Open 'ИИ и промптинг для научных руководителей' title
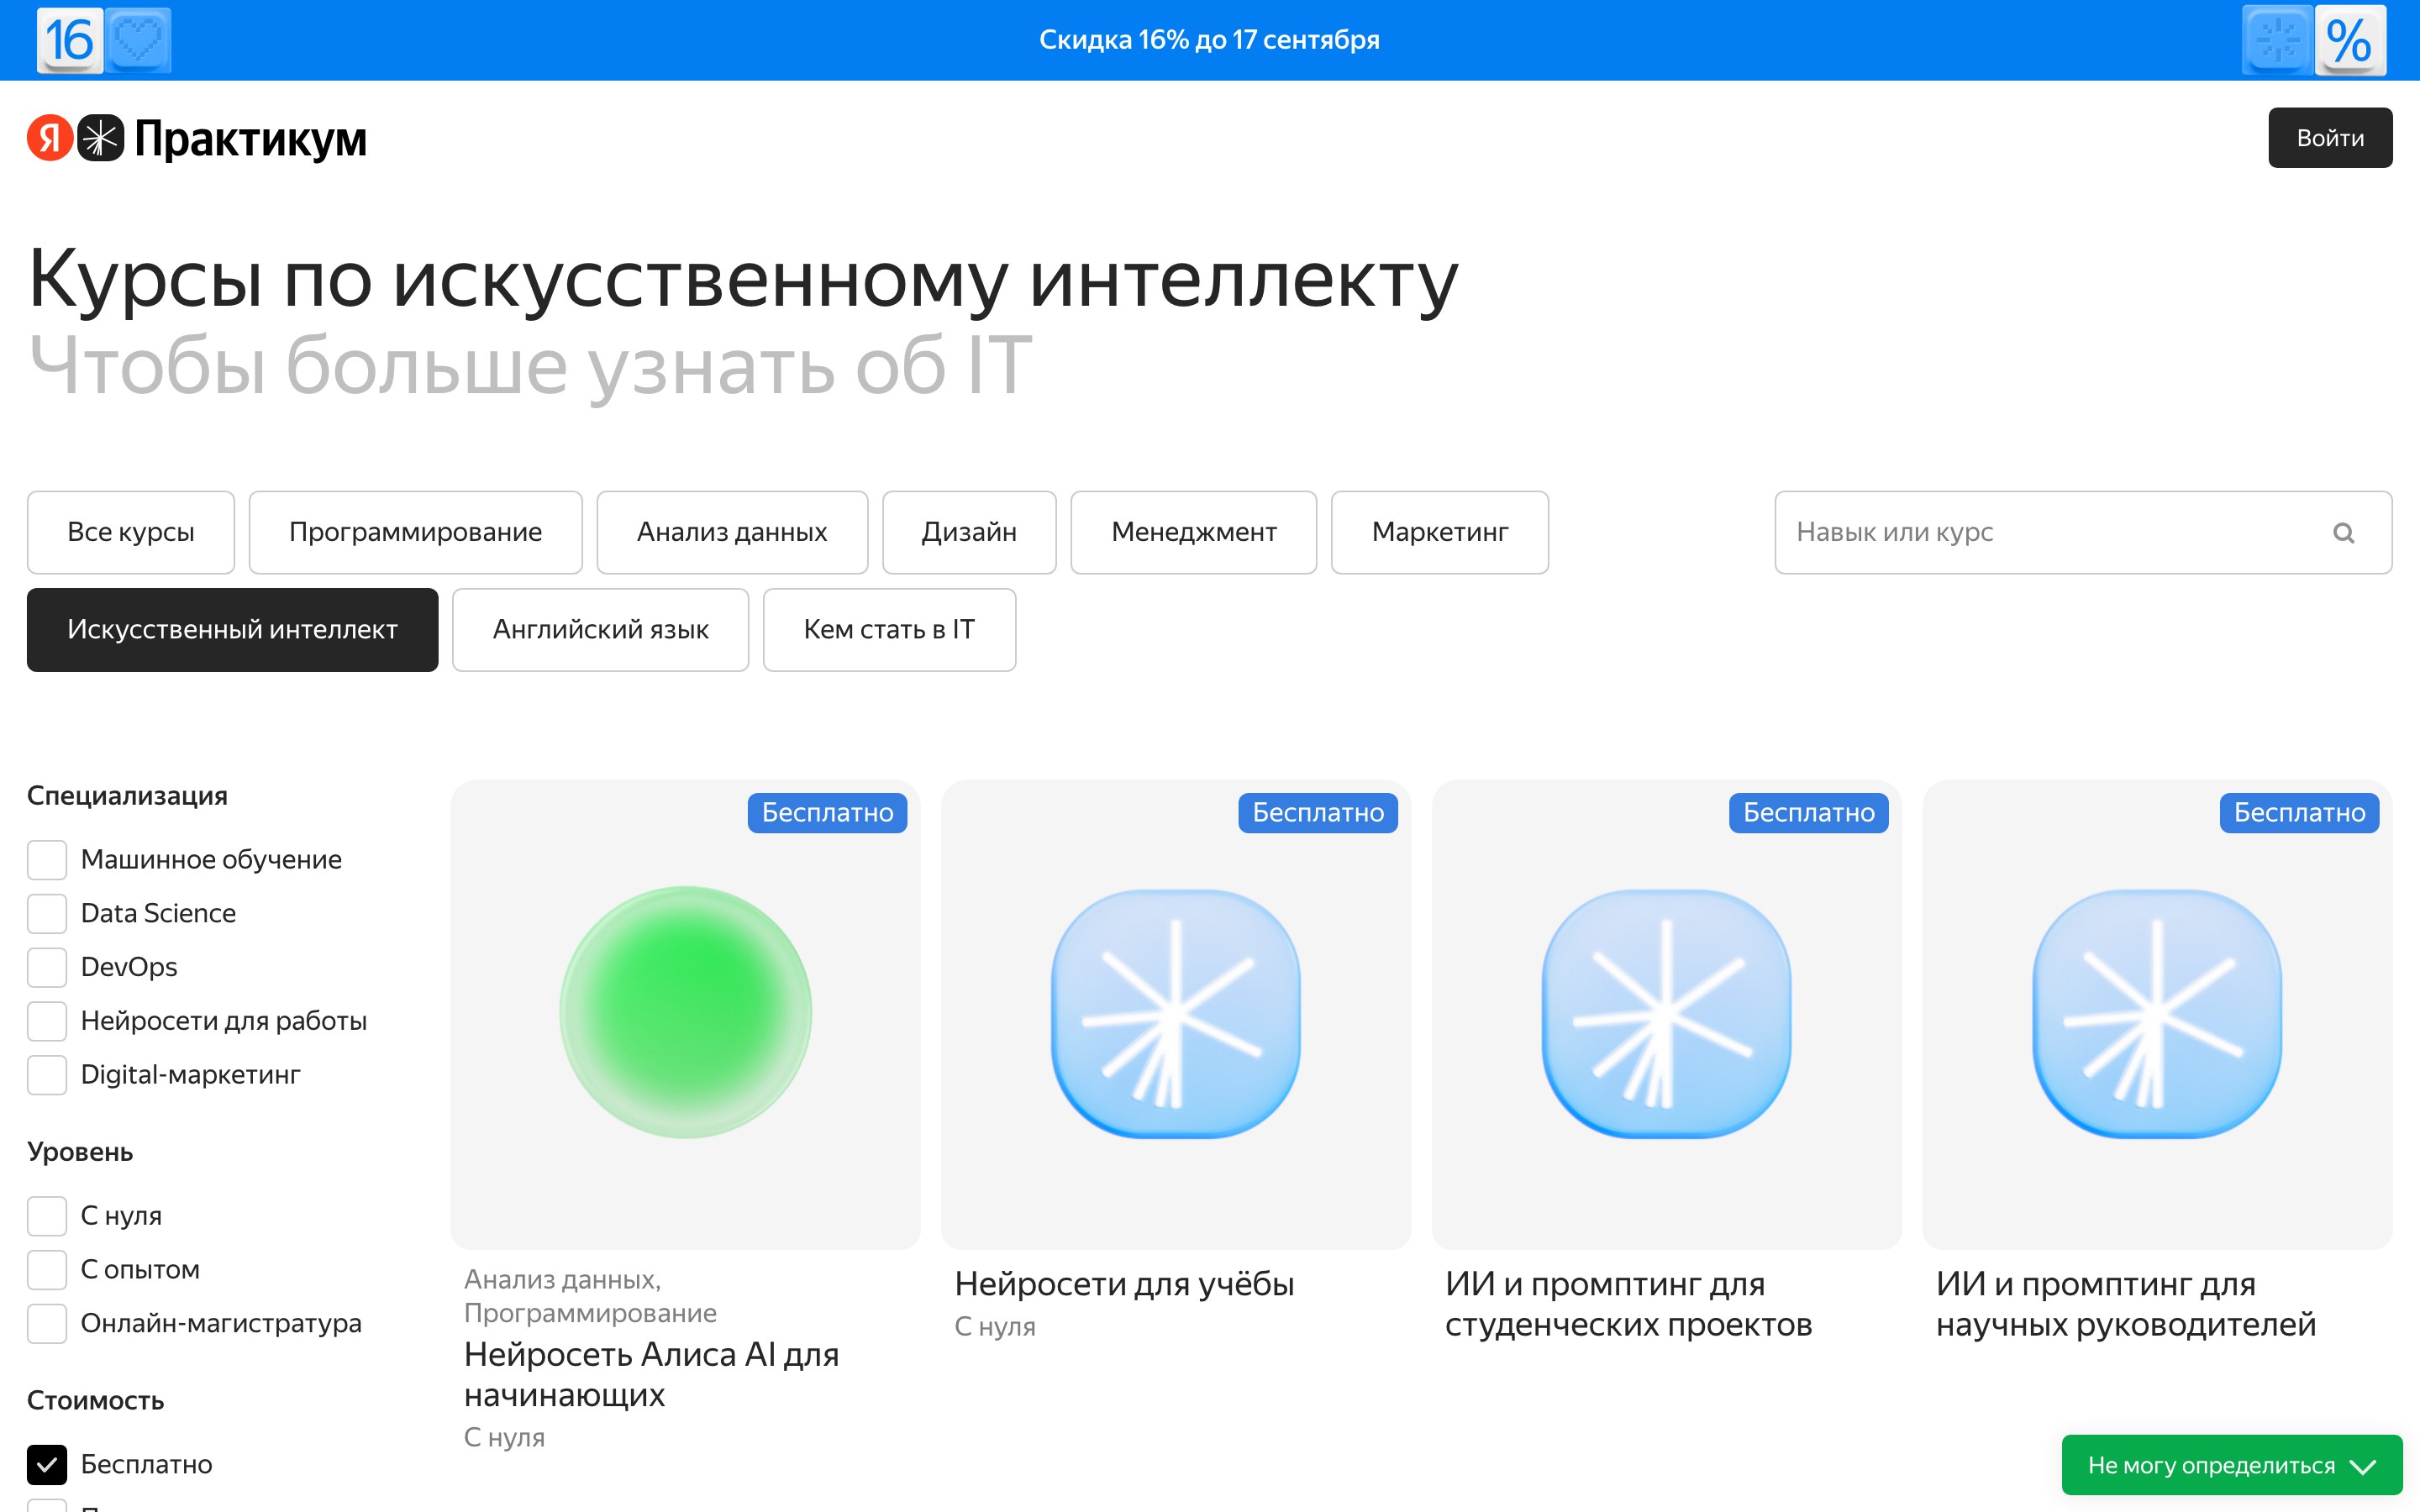Viewport: 2420px width, 1512px height. pos(2126,1304)
